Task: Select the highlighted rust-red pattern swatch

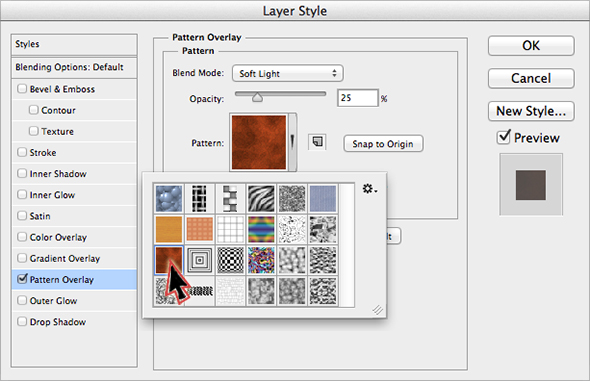Action: point(169,260)
